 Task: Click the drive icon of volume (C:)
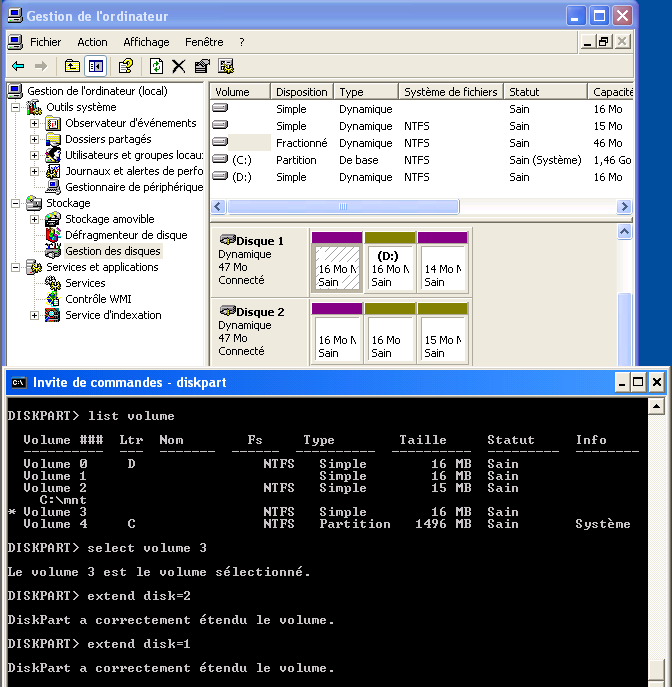(220, 159)
